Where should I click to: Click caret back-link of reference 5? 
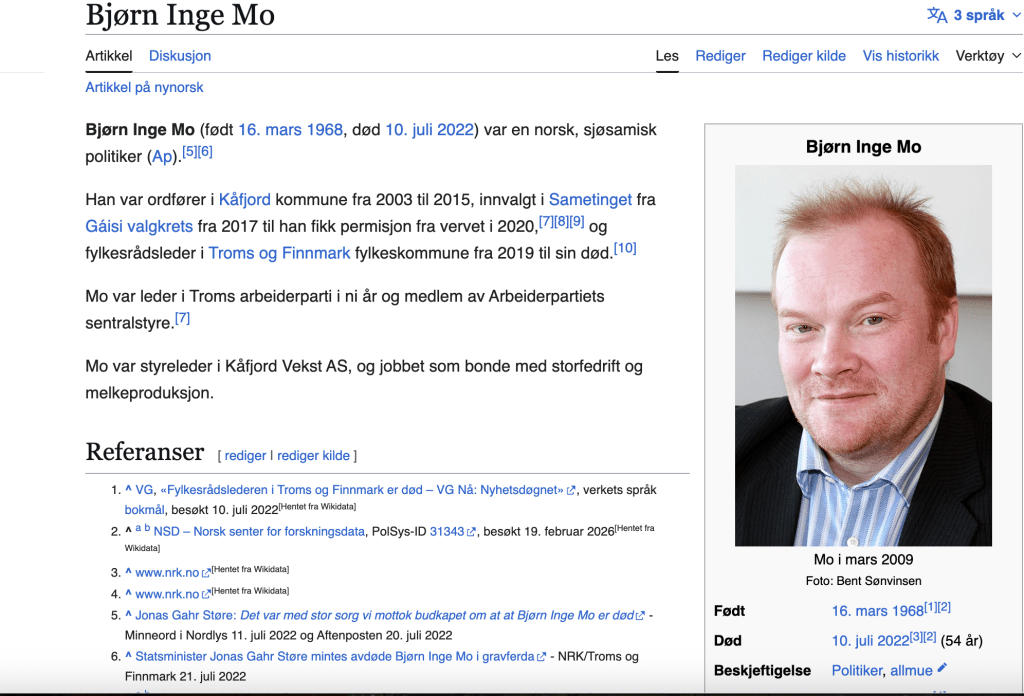pyautogui.click(x=128, y=615)
